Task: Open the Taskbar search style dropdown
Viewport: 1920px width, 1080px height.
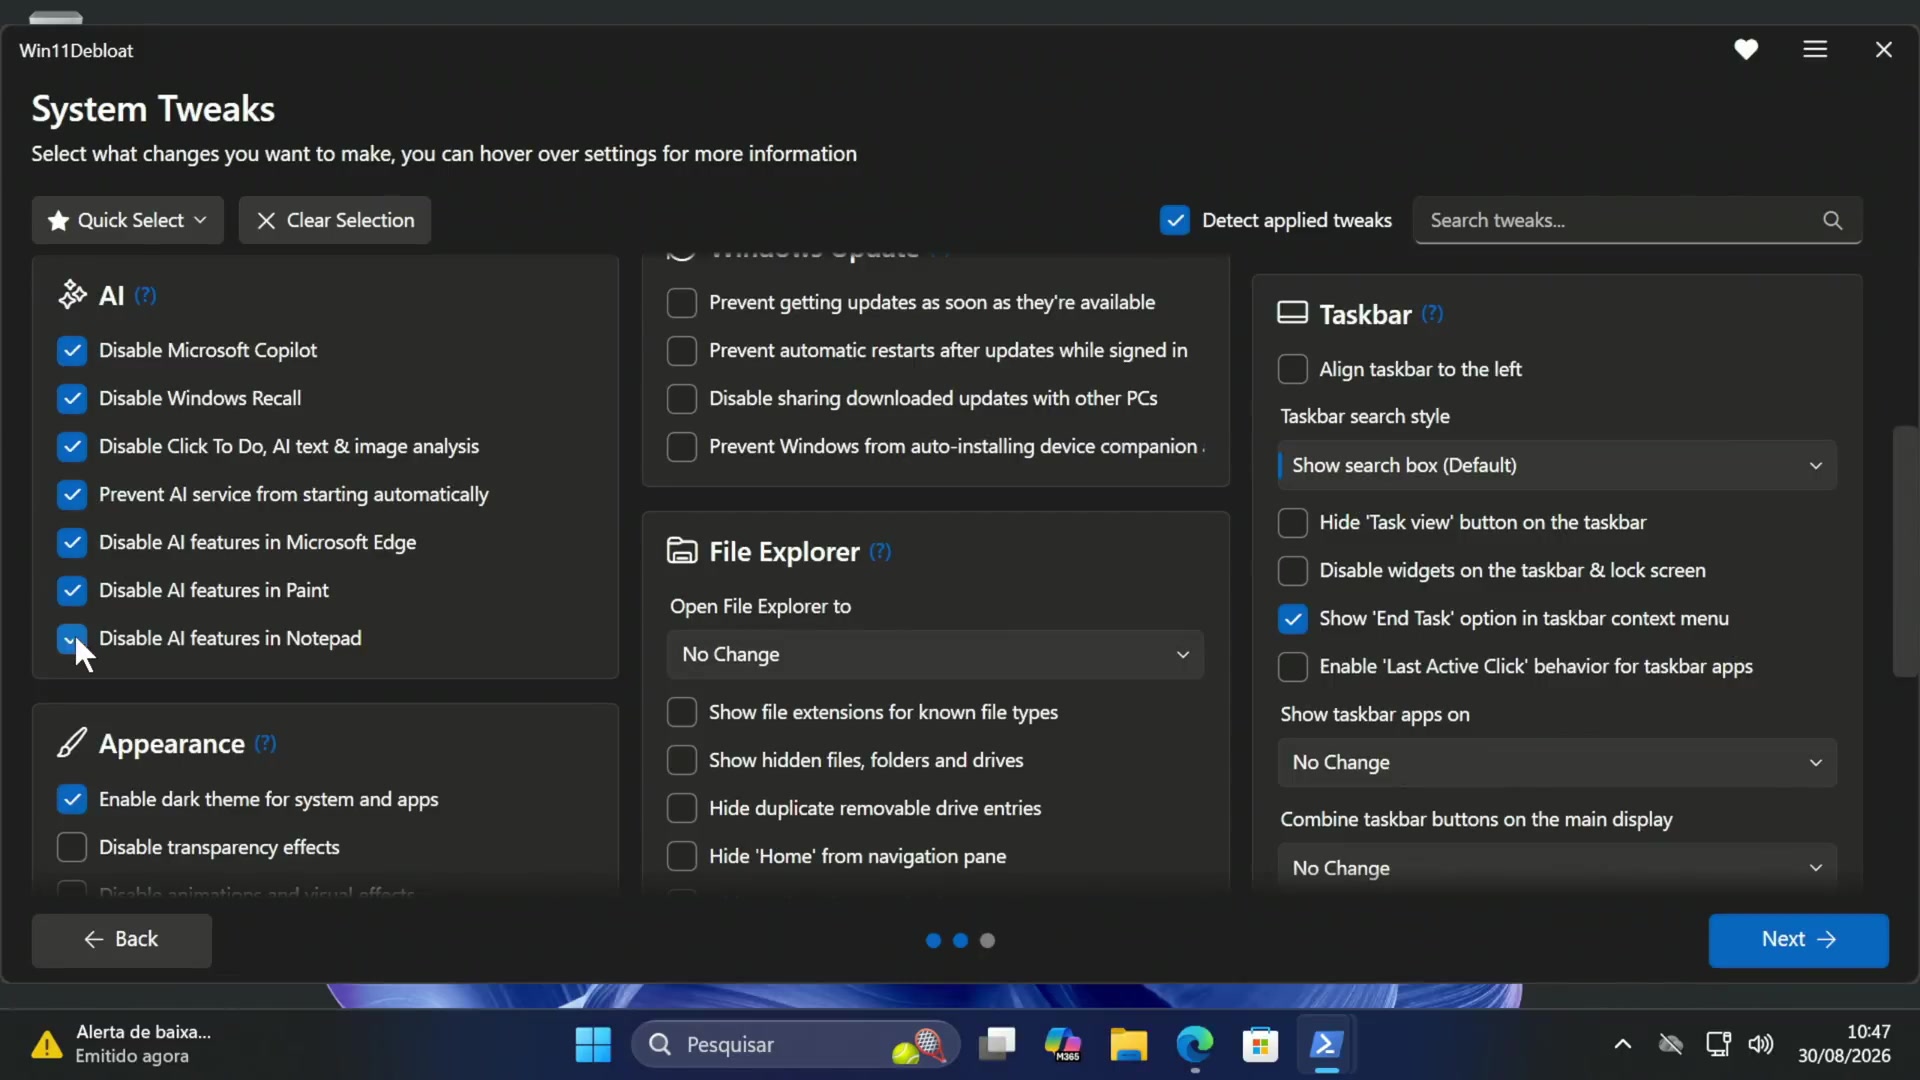Action: [x=1557, y=465]
